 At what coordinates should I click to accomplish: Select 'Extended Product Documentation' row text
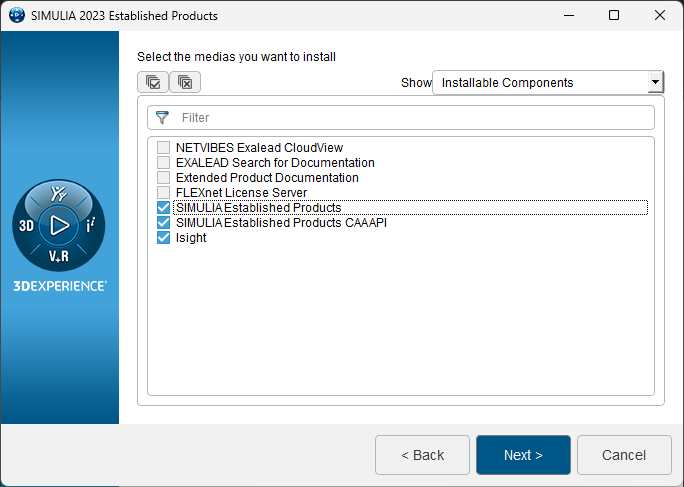267,178
